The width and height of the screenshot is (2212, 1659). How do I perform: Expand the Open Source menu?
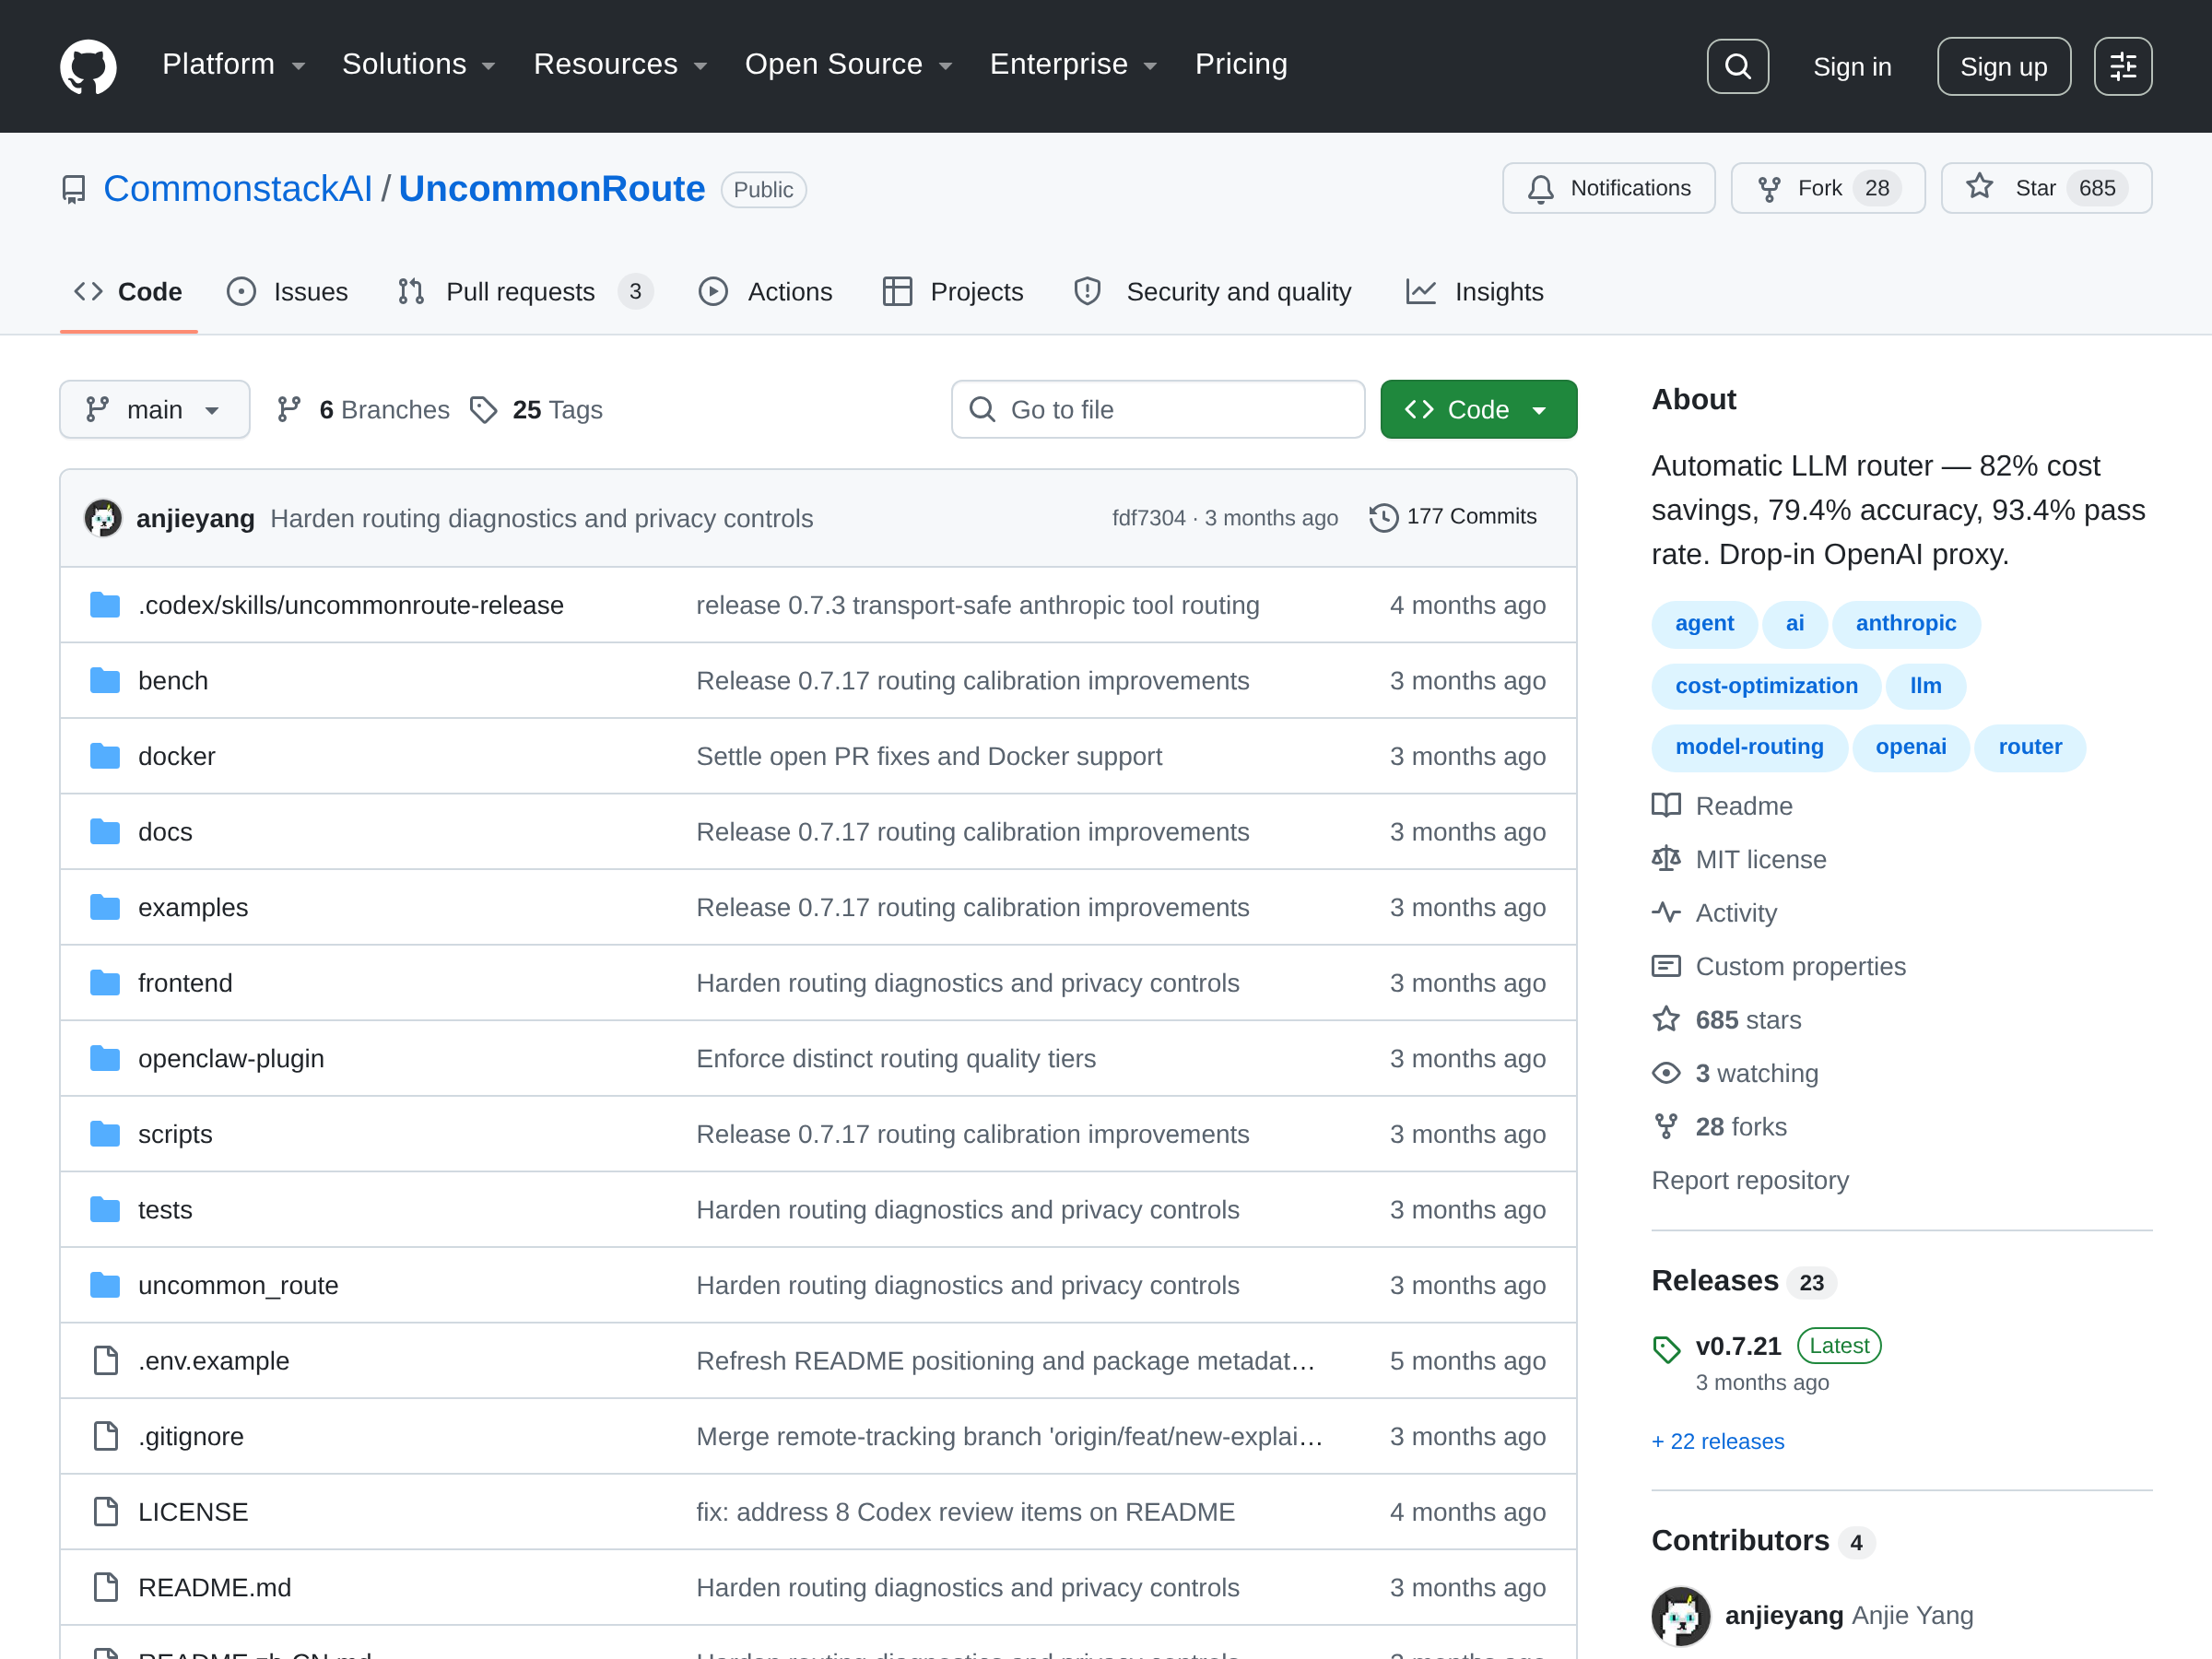pos(849,65)
